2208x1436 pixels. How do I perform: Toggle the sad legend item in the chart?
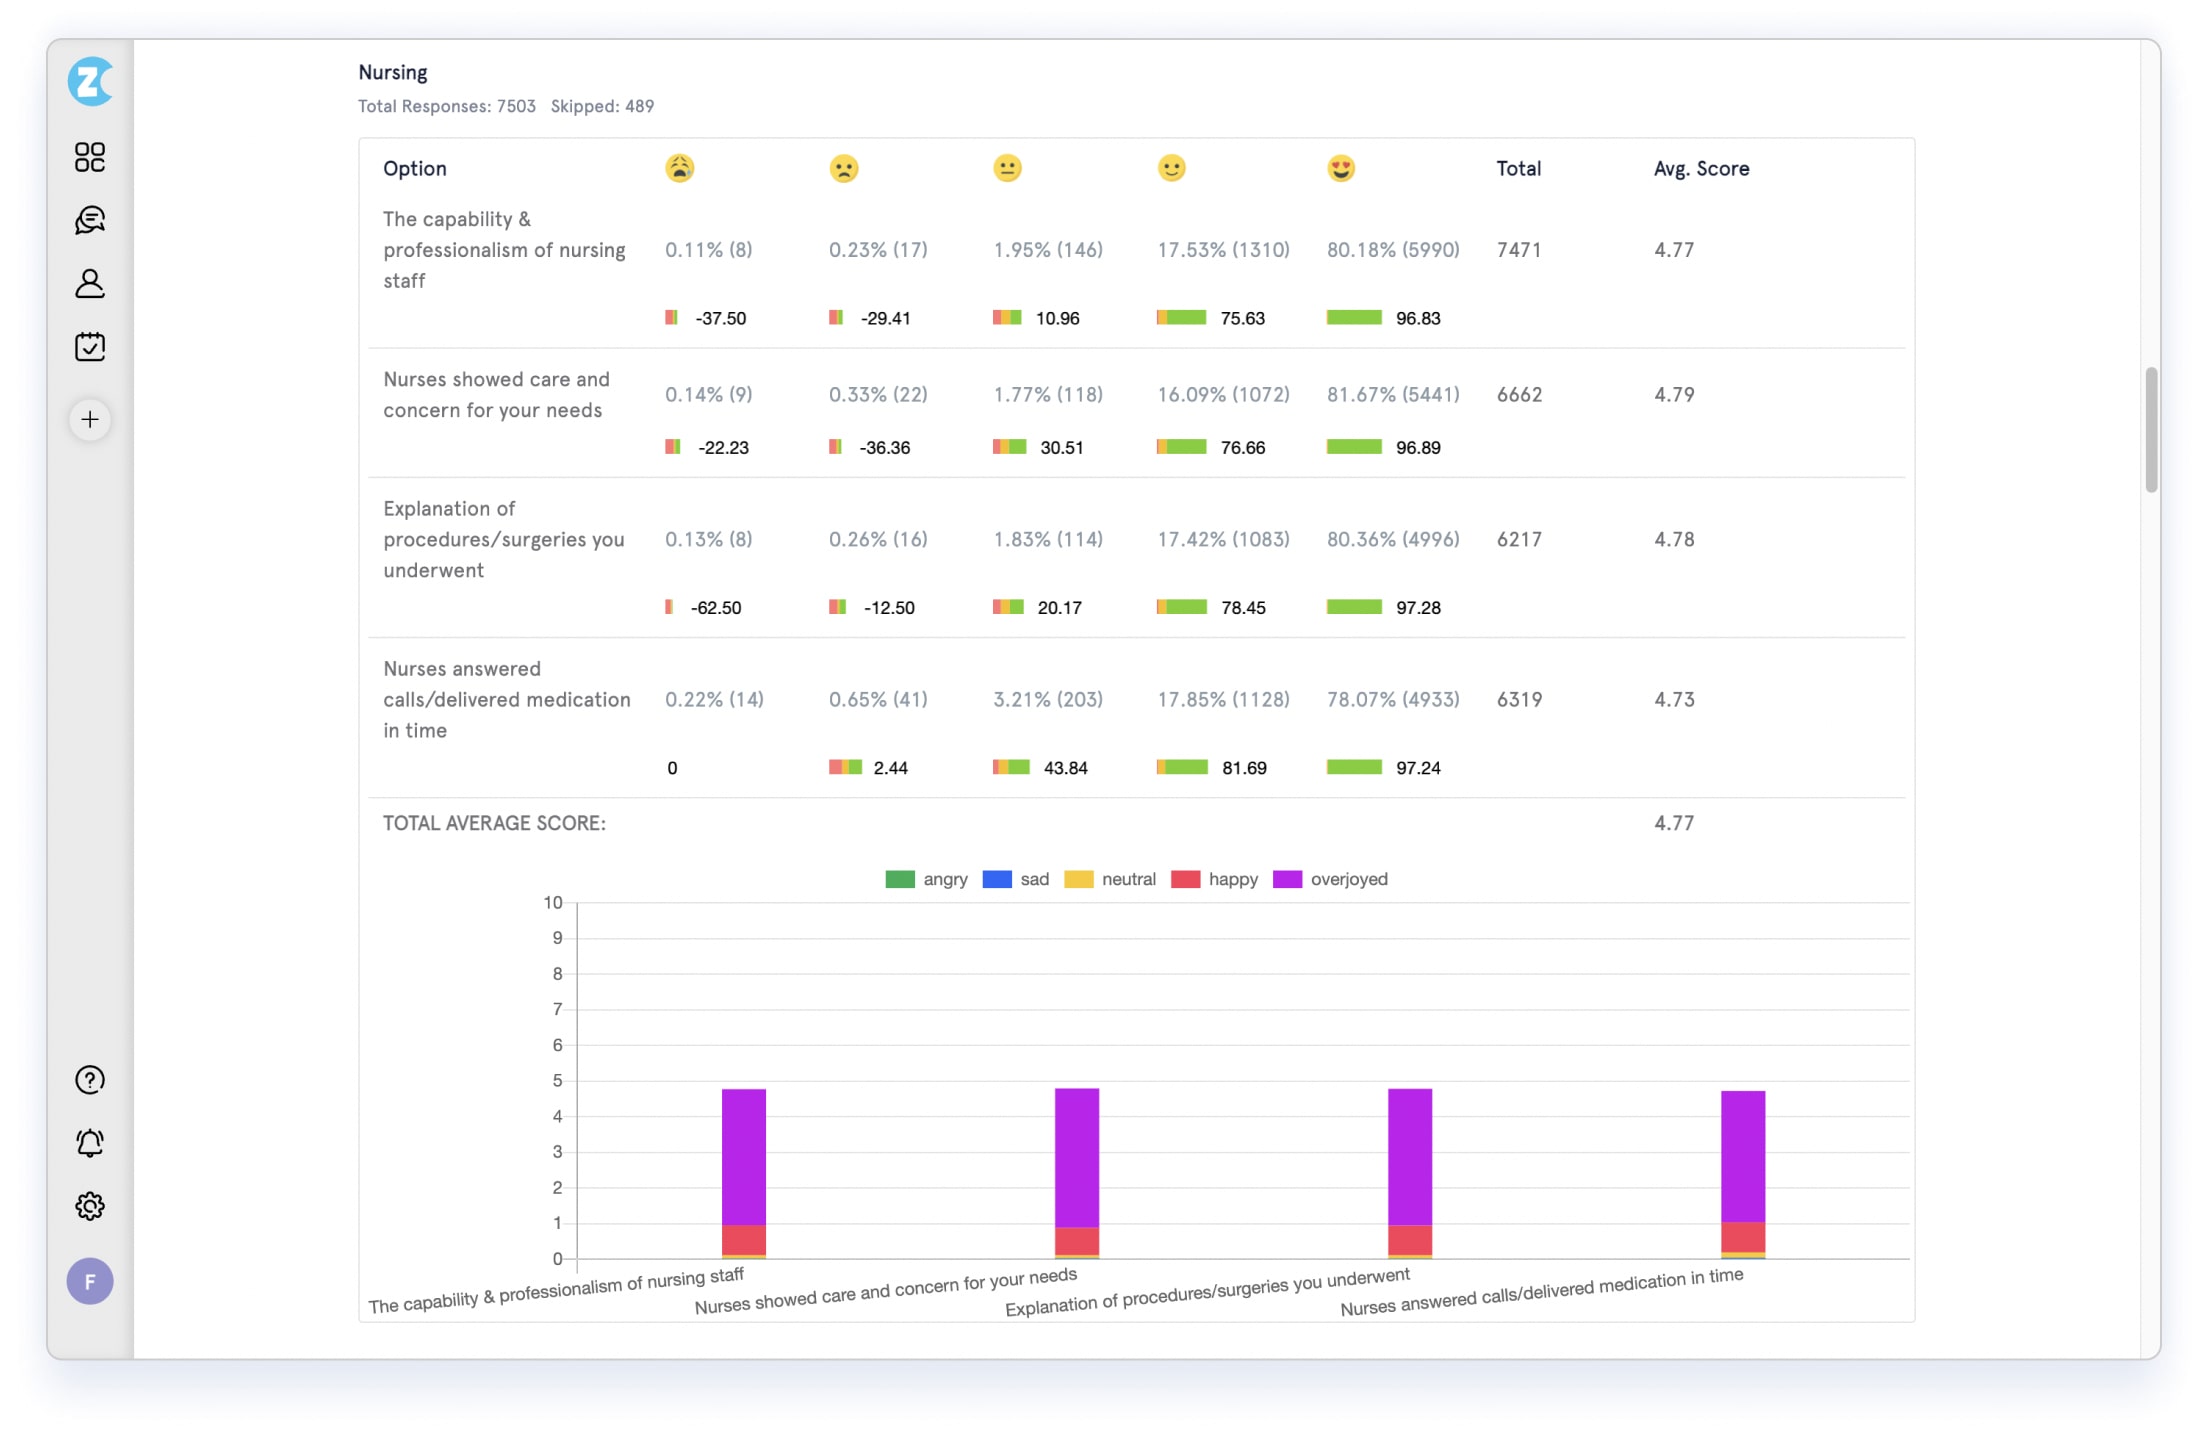[x=1016, y=879]
